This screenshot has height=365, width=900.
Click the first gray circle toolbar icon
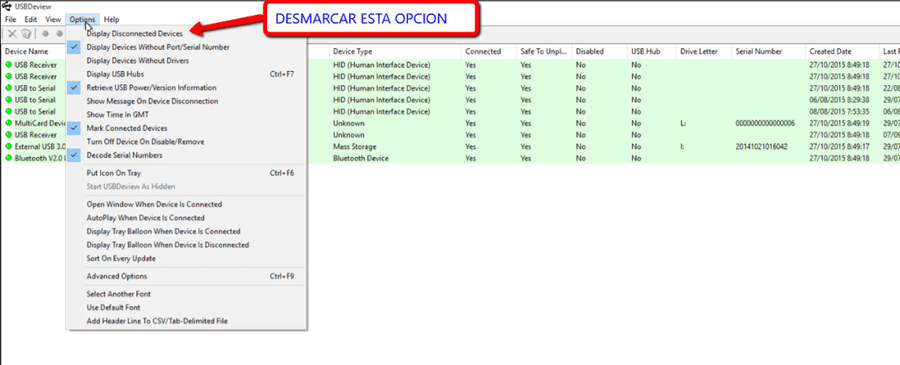tap(45, 34)
